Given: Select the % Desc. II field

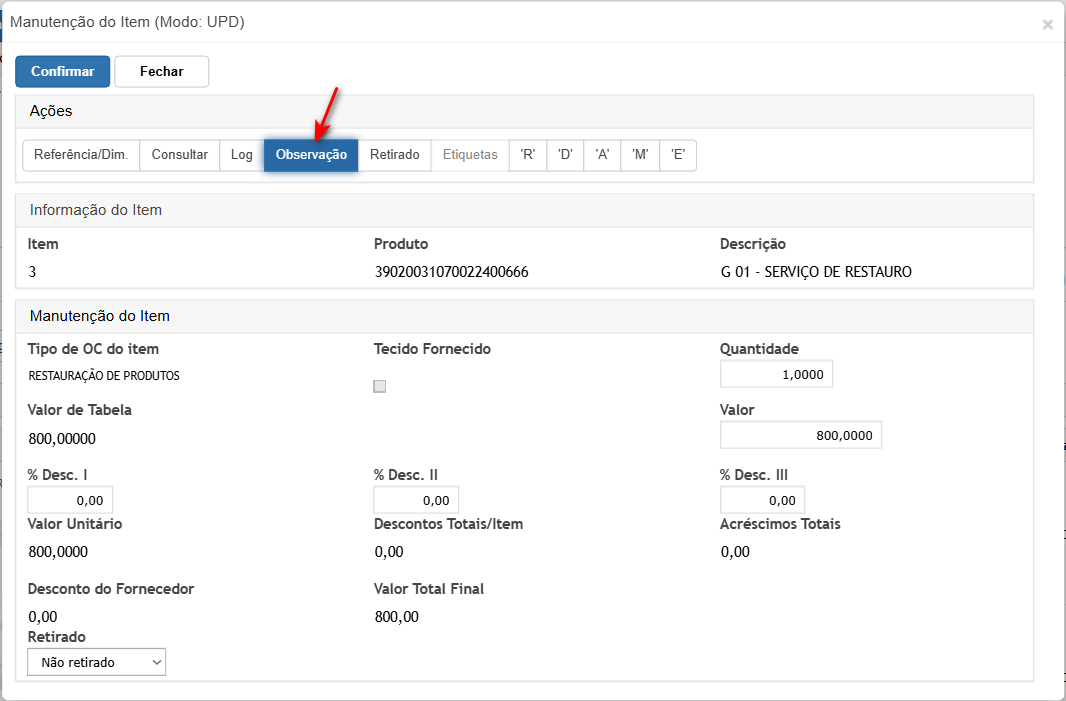Looking at the screenshot, I should tap(416, 500).
